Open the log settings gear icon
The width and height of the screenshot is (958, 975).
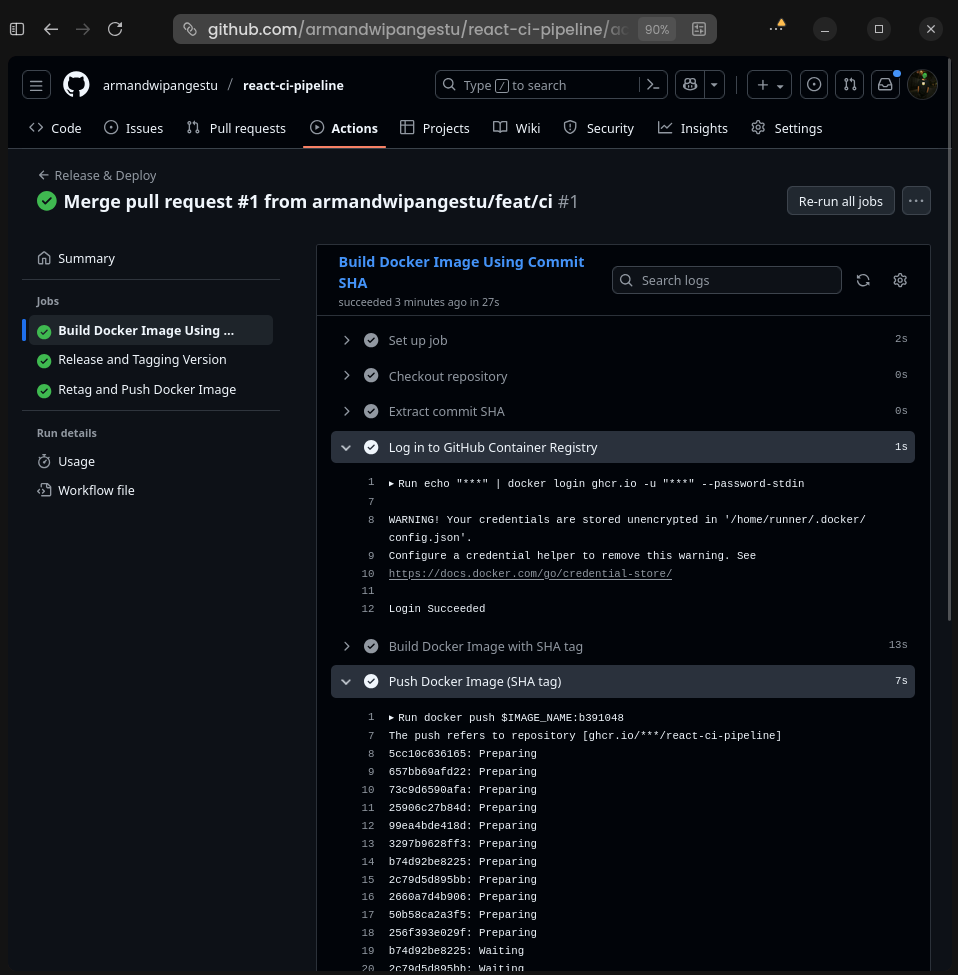(899, 280)
